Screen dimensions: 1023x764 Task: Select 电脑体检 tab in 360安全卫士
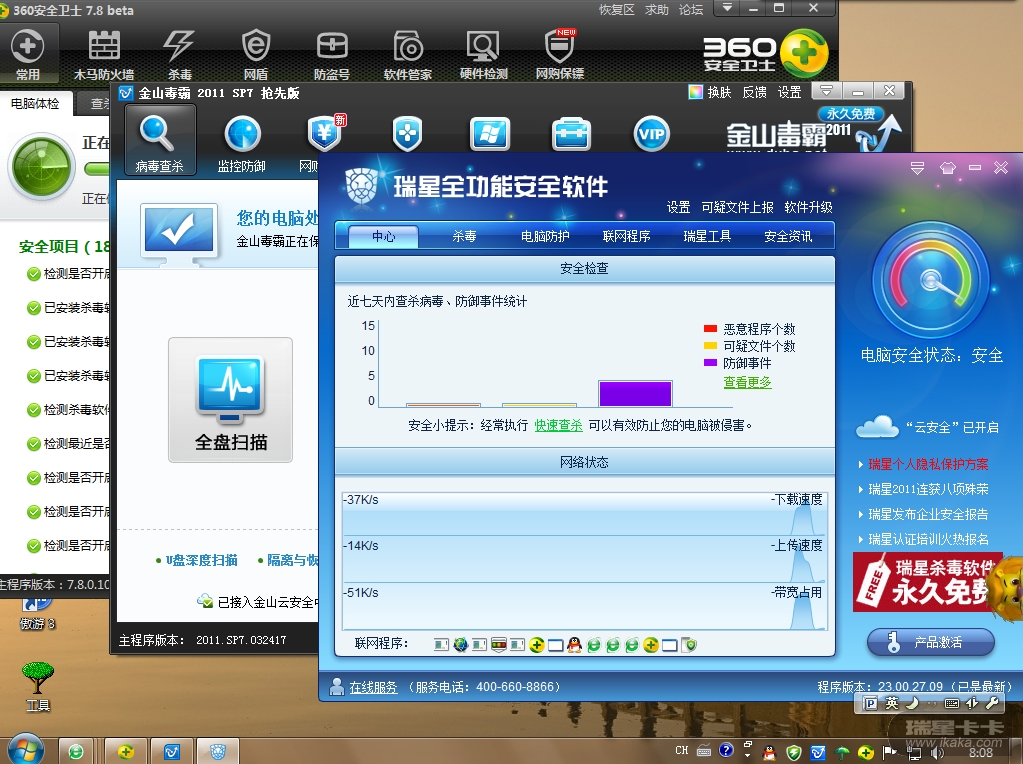click(x=35, y=103)
